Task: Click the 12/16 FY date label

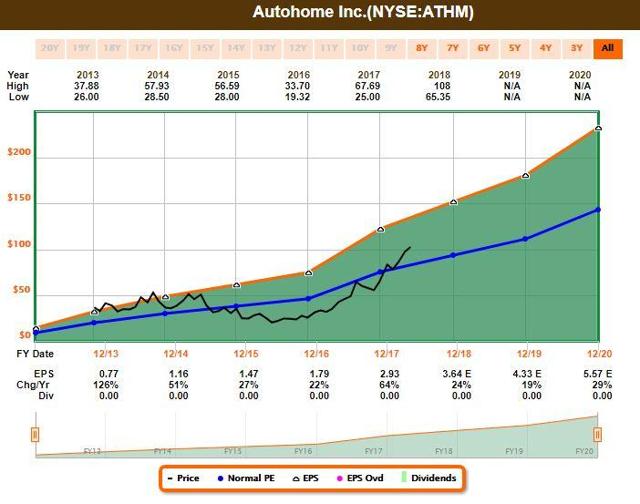Action: click(x=316, y=353)
